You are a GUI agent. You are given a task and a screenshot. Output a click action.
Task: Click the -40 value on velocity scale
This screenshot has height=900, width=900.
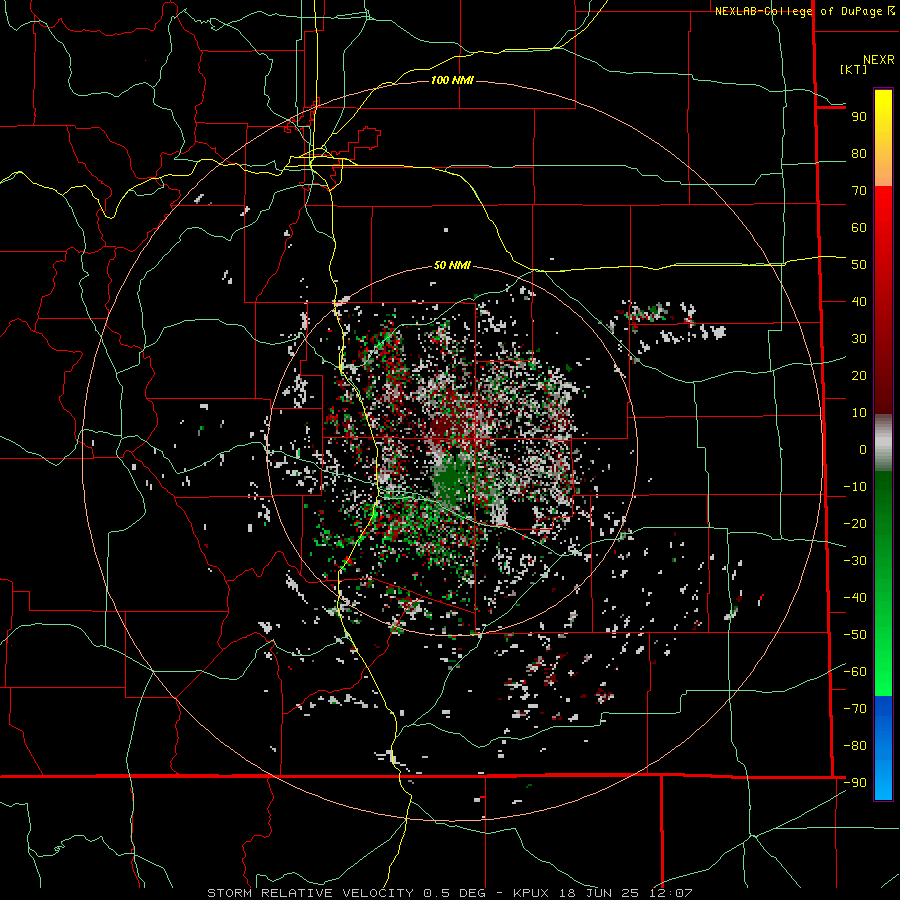pyautogui.click(x=855, y=598)
